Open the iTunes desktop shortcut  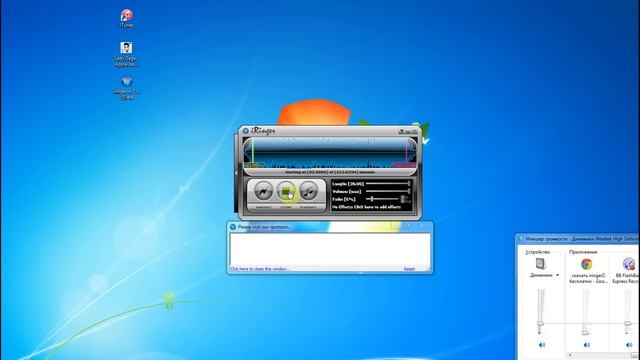coord(127,18)
